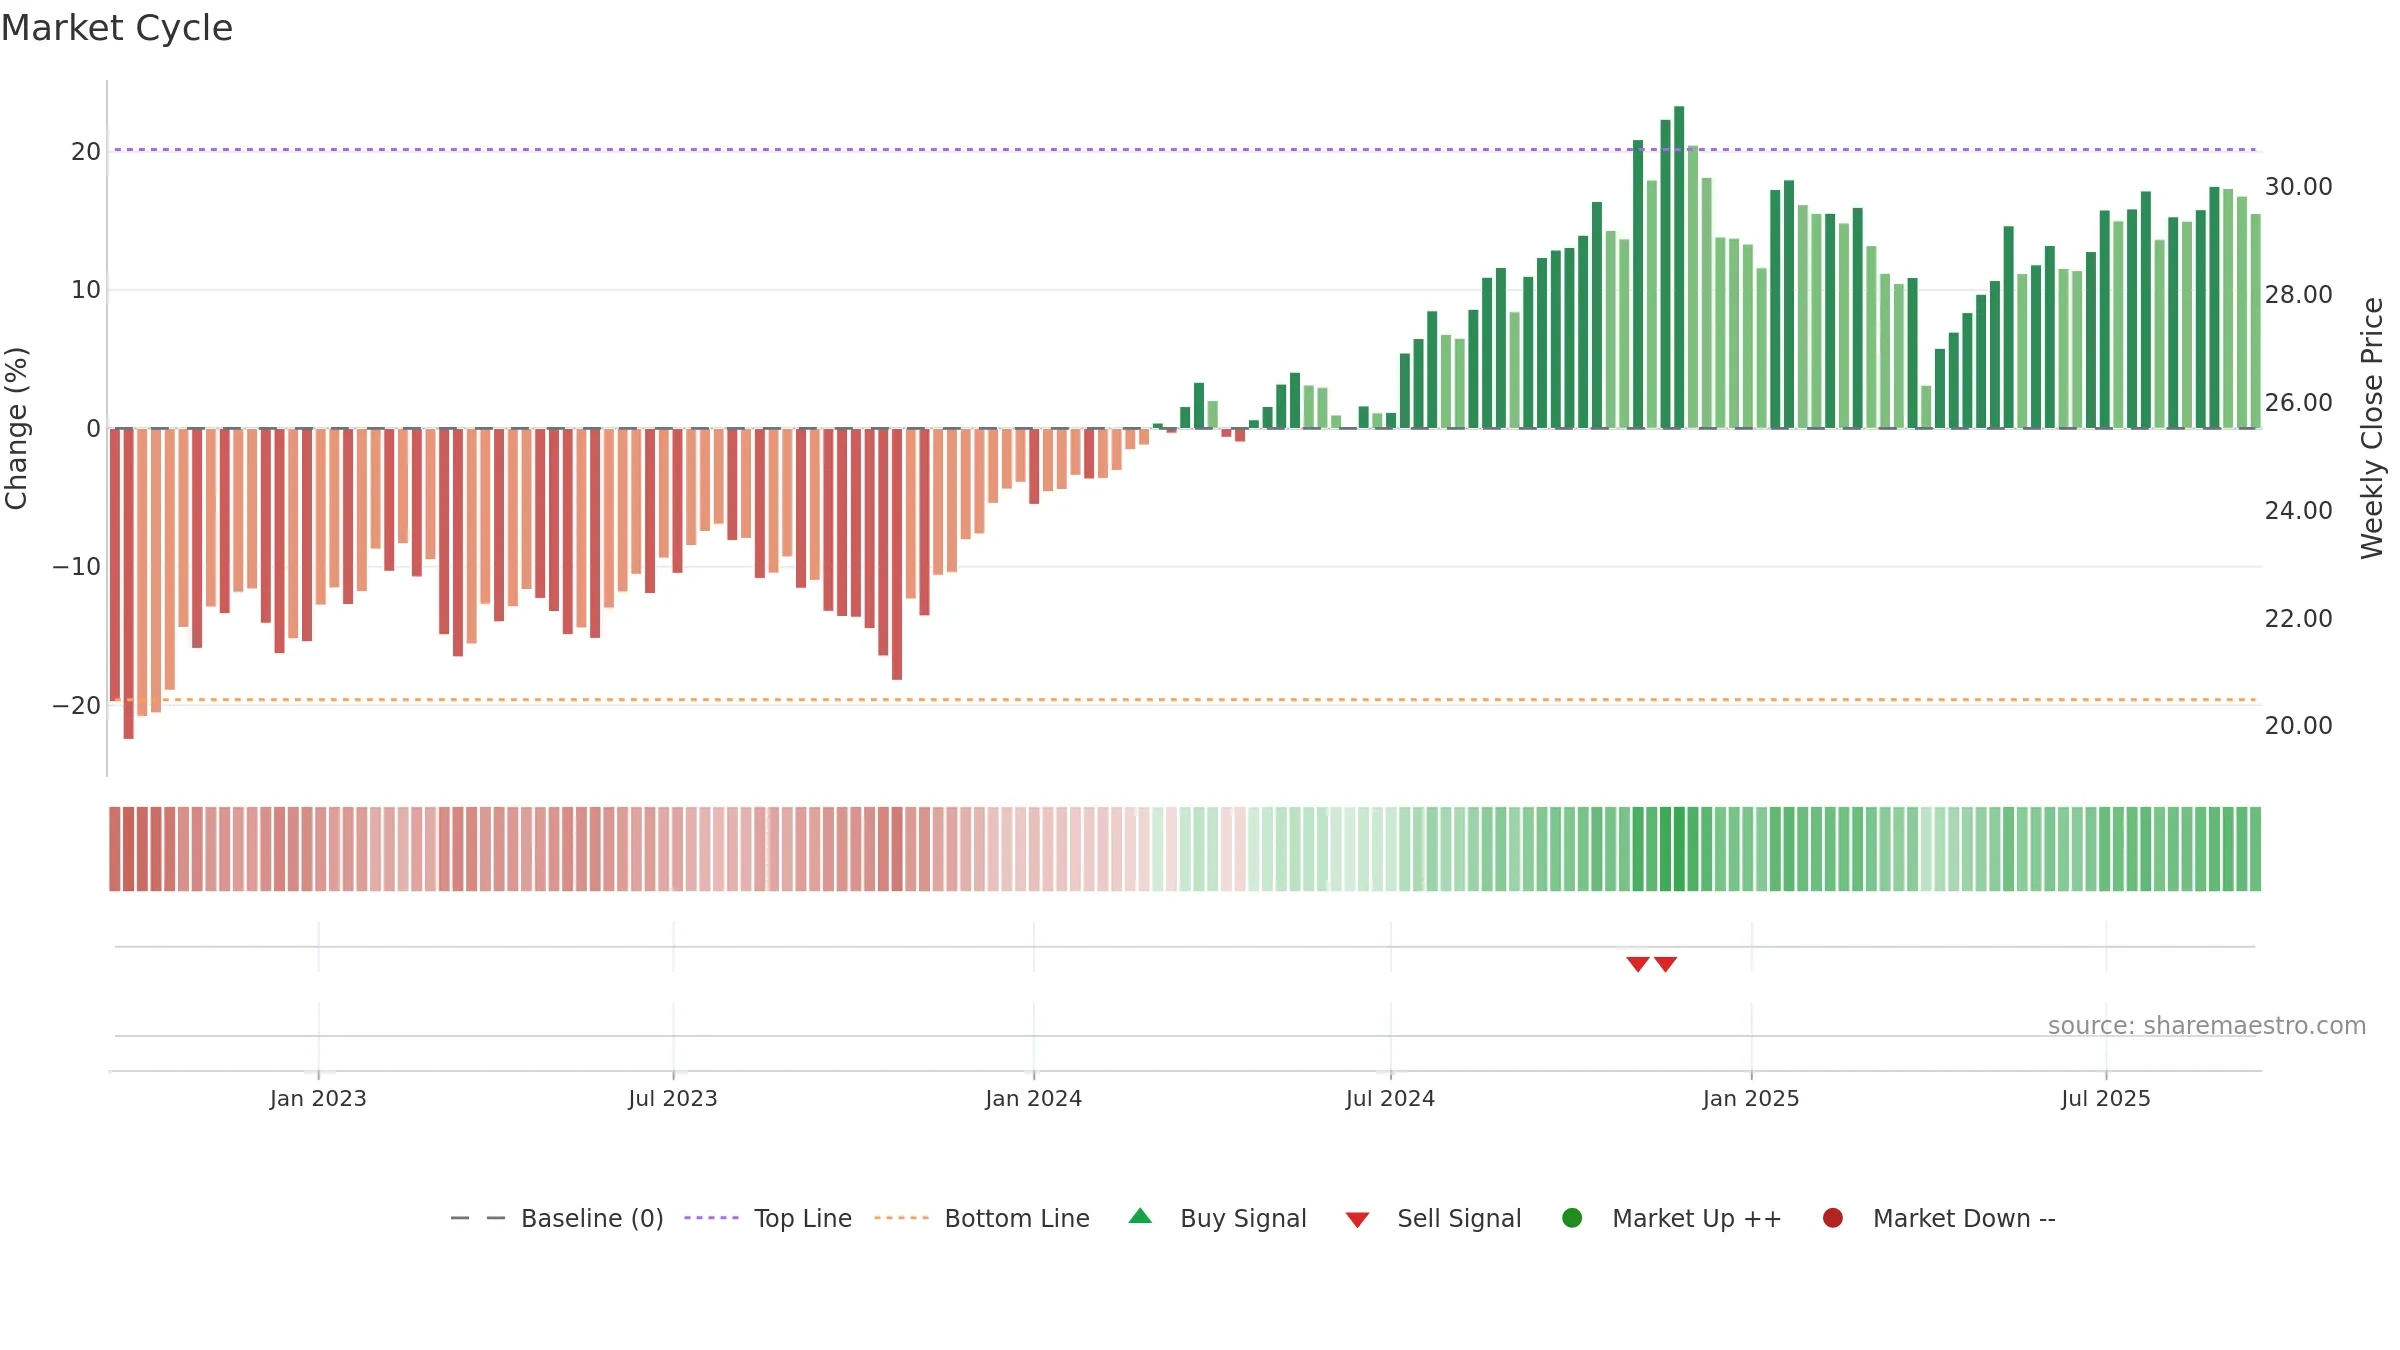Toggle the Baseline (0) legend entry
Screen dimensions: 2400x1350
(x=557, y=1218)
